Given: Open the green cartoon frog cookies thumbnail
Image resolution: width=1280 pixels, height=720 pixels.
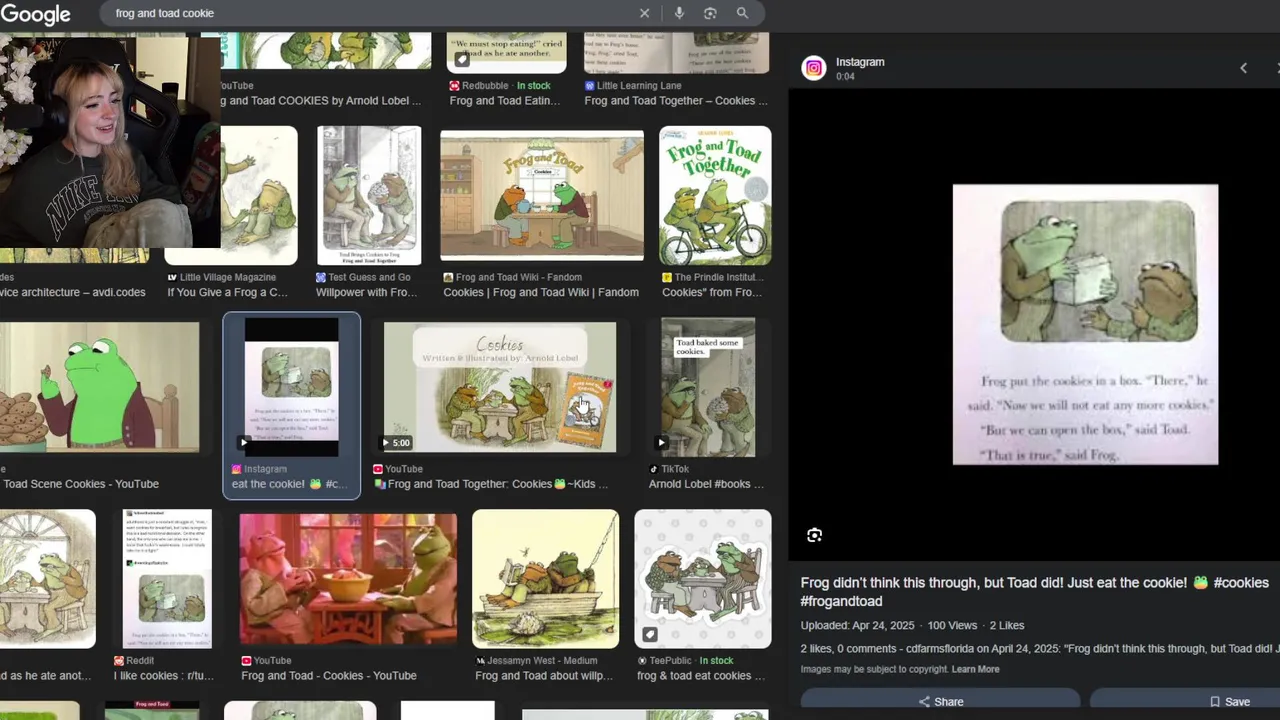Looking at the screenshot, I should (x=100, y=387).
